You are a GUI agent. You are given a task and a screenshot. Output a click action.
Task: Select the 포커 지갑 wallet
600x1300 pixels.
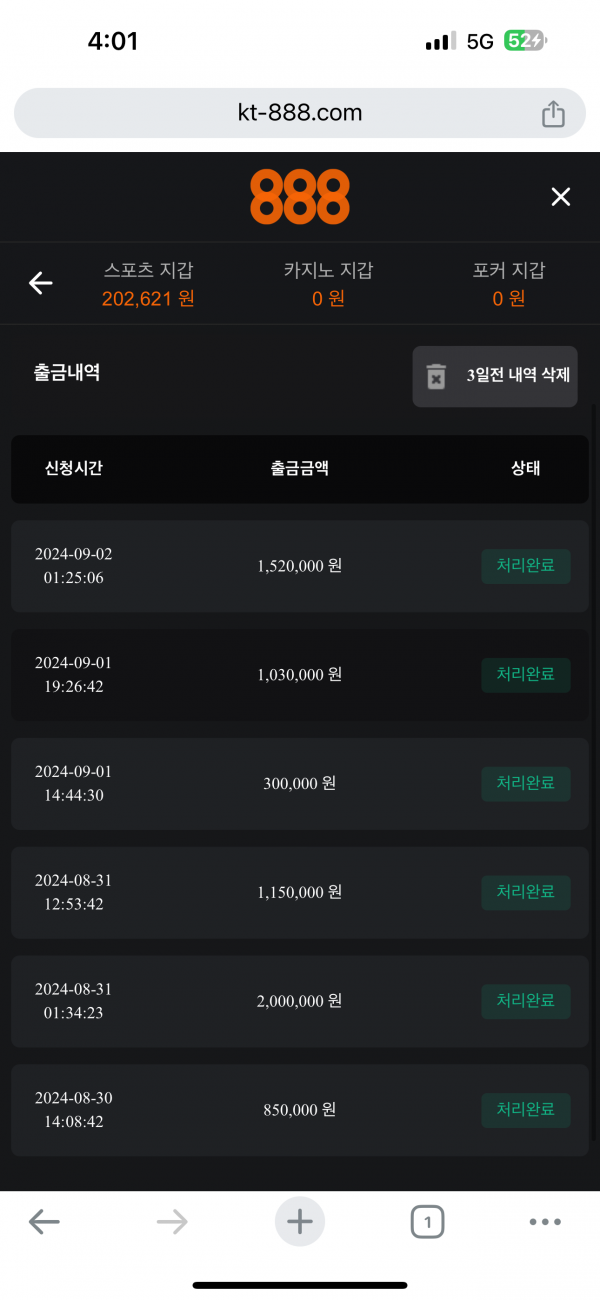(x=509, y=284)
